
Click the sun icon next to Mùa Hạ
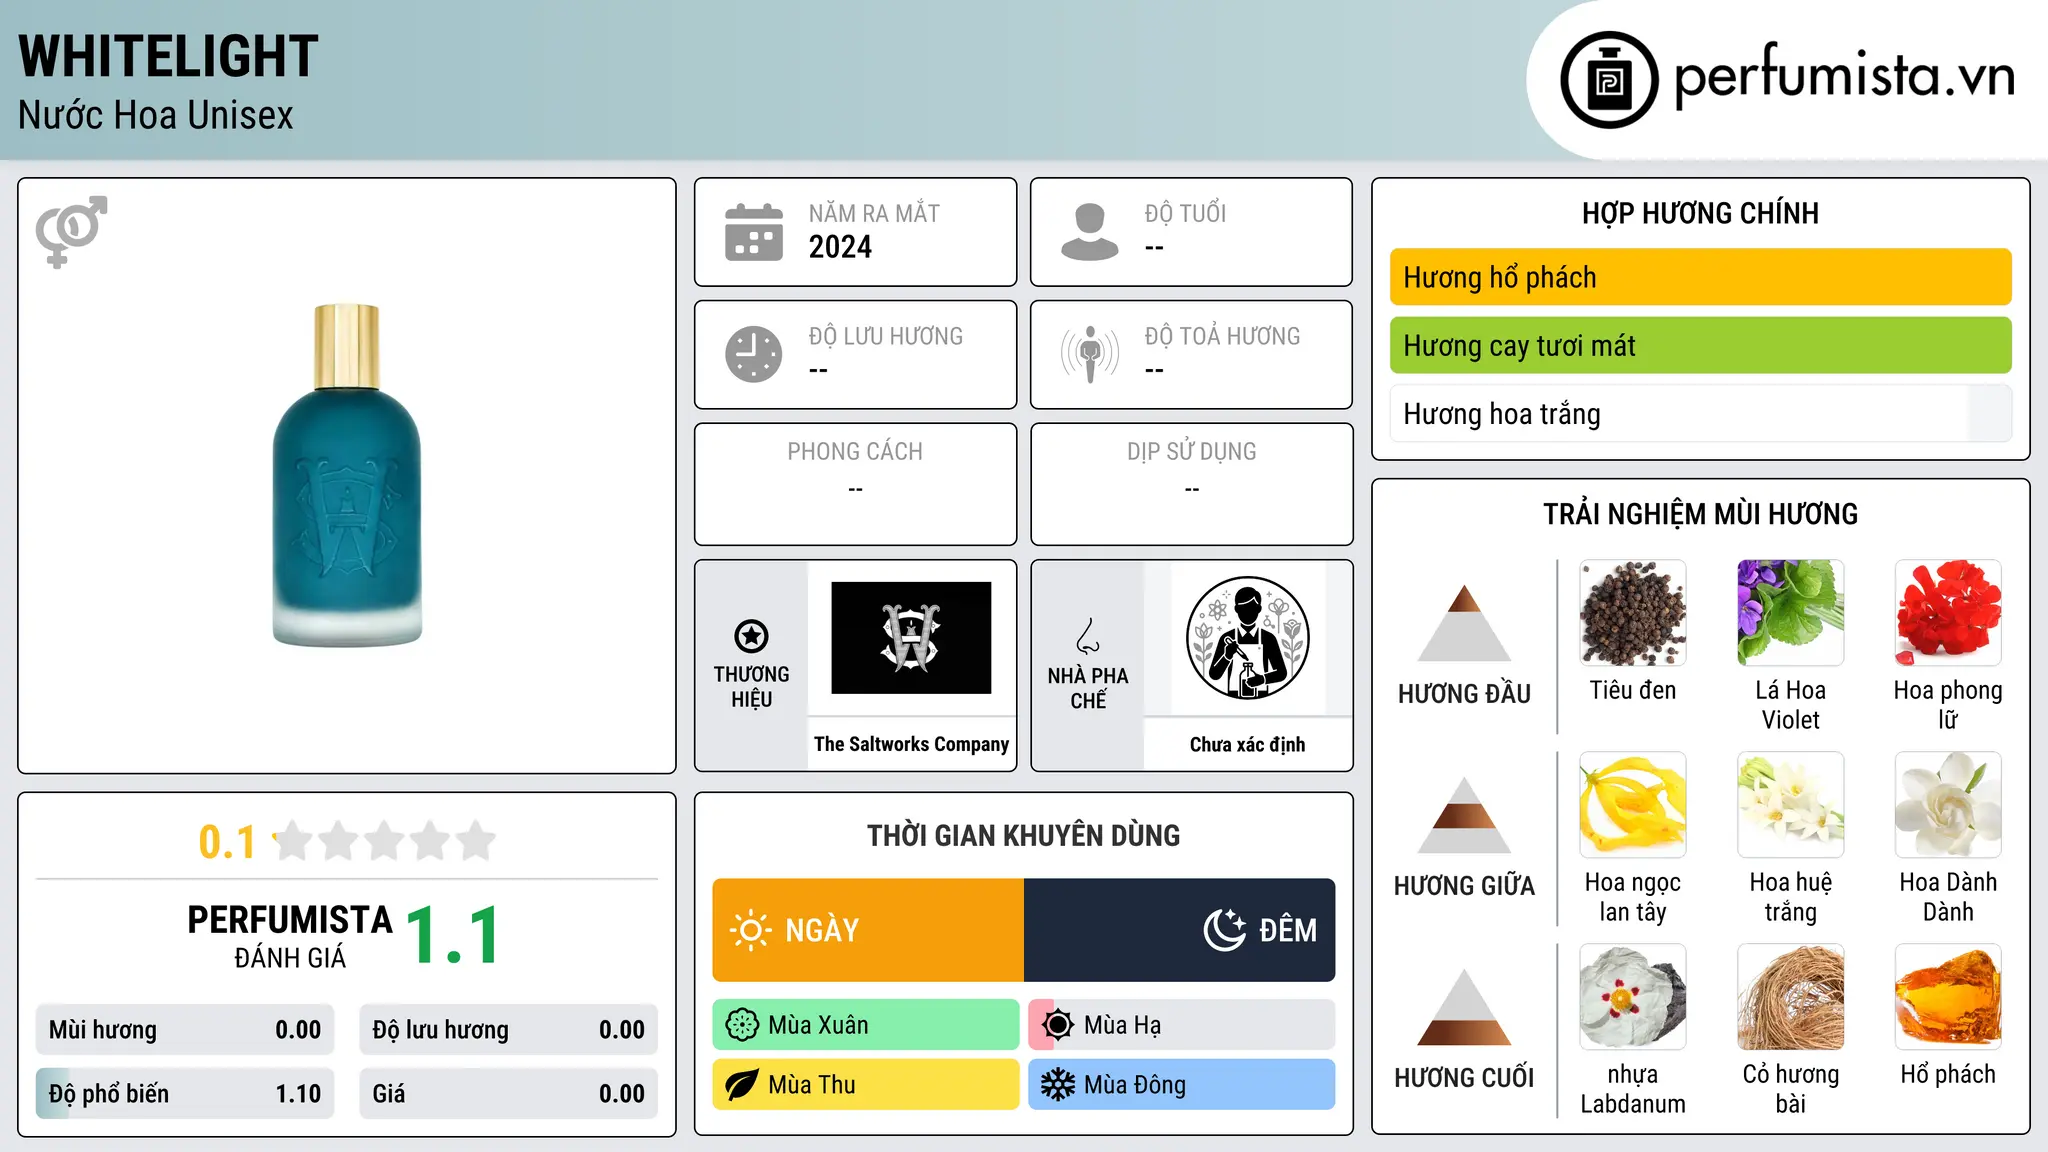pos(1058,1025)
